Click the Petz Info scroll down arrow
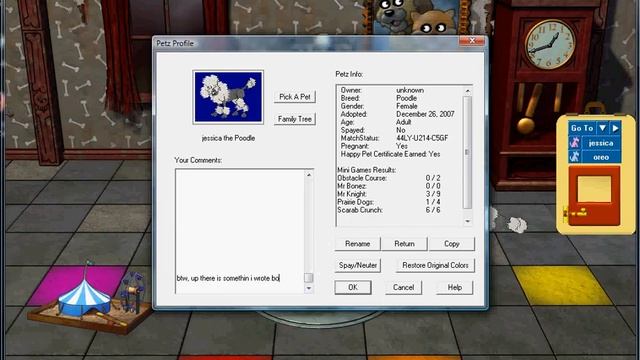Image resolution: width=640 pixels, height=360 pixels. 468,221
